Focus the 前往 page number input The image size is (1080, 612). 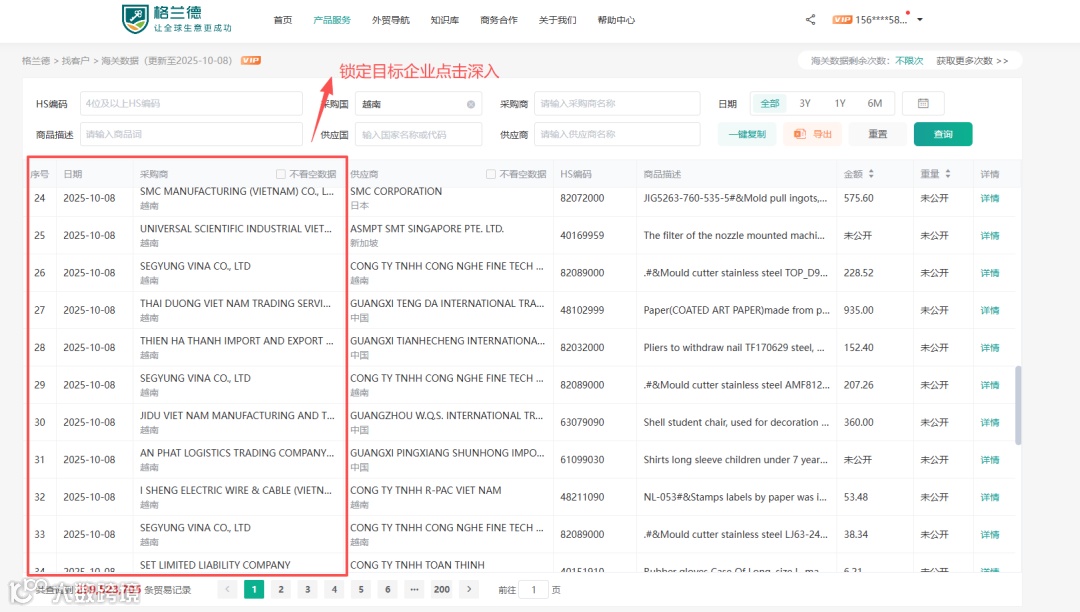pos(533,589)
